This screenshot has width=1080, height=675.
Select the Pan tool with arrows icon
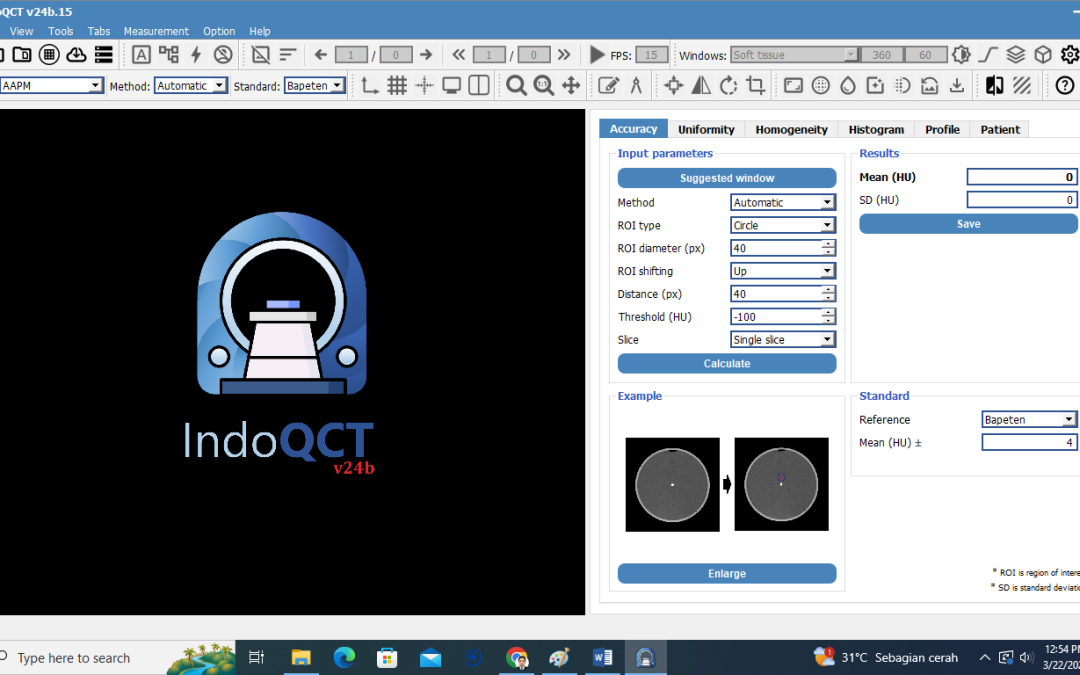click(570, 85)
